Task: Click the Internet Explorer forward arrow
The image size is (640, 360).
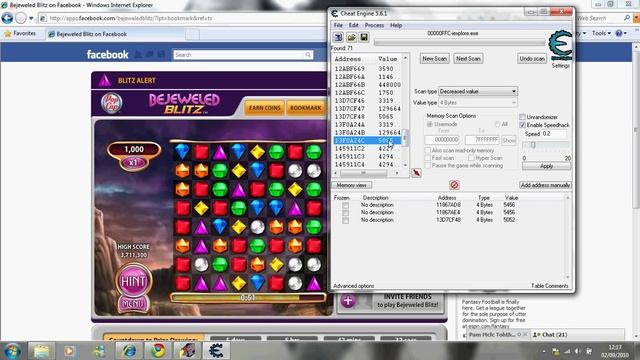Action: (21, 18)
